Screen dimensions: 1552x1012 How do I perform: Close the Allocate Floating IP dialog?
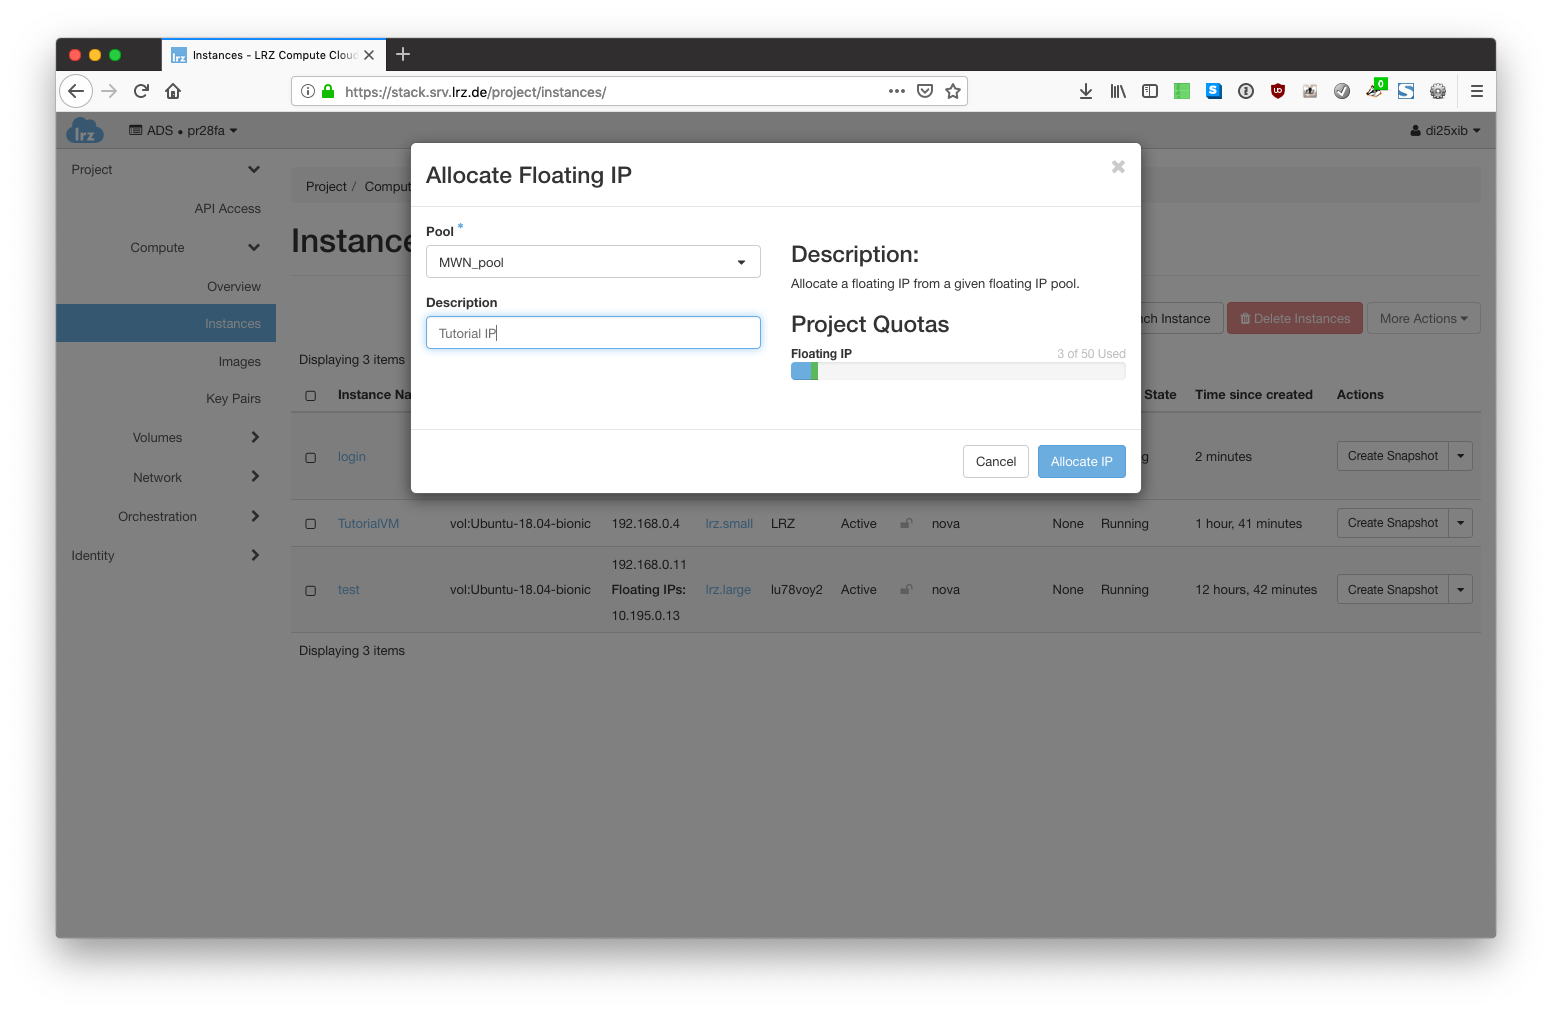pyautogui.click(x=1118, y=167)
